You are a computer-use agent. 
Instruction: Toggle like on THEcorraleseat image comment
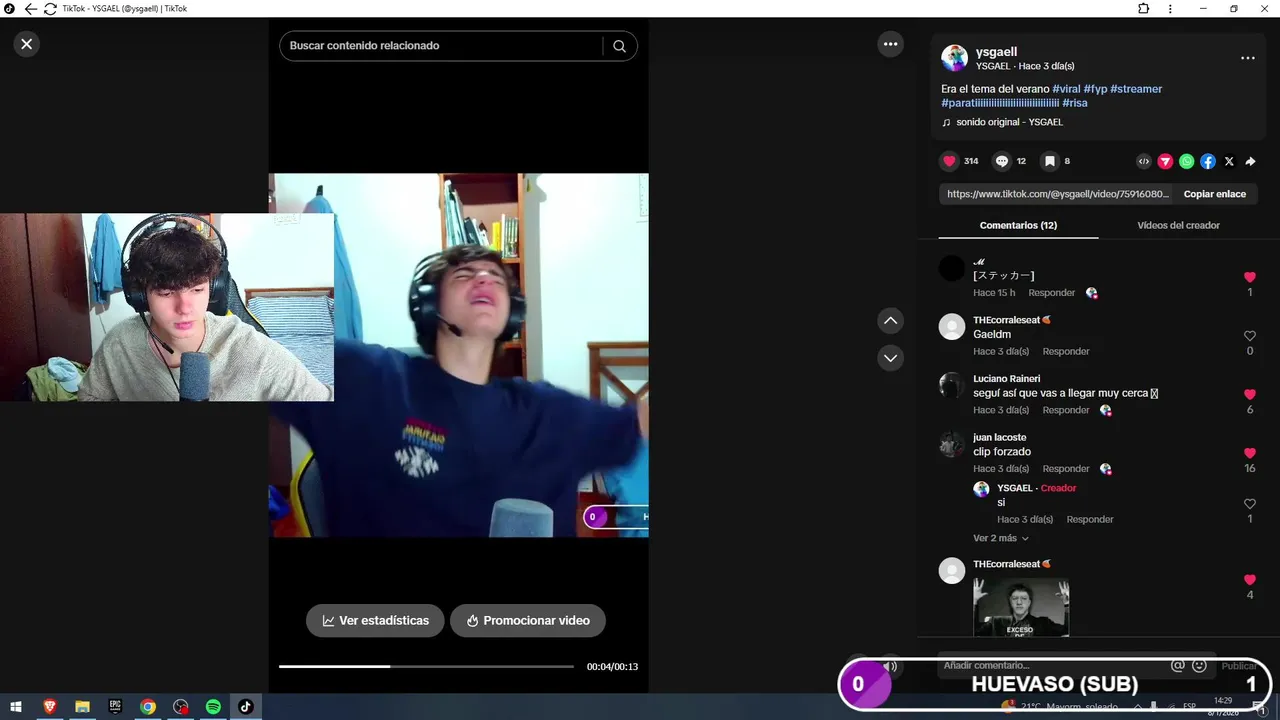(x=1249, y=580)
